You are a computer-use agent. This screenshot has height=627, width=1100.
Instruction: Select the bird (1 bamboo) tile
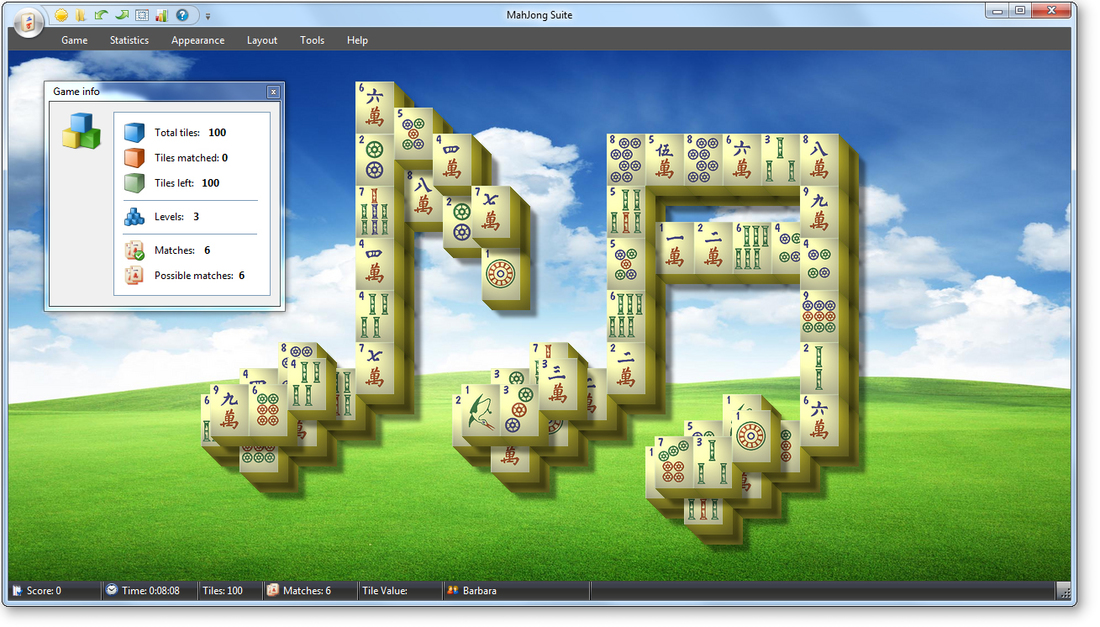(x=481, y=410)
